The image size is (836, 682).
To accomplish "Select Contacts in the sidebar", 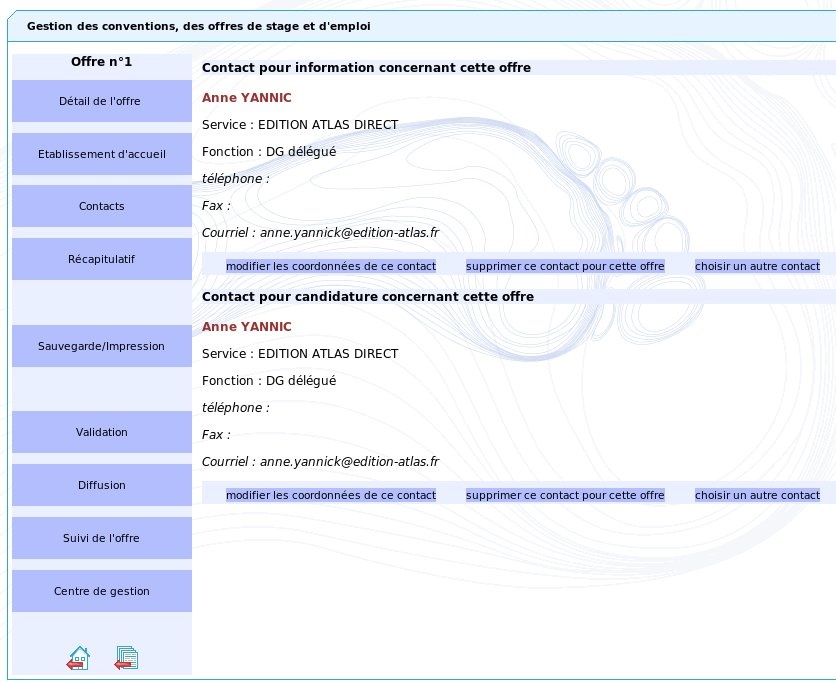I will click(101, 206).
